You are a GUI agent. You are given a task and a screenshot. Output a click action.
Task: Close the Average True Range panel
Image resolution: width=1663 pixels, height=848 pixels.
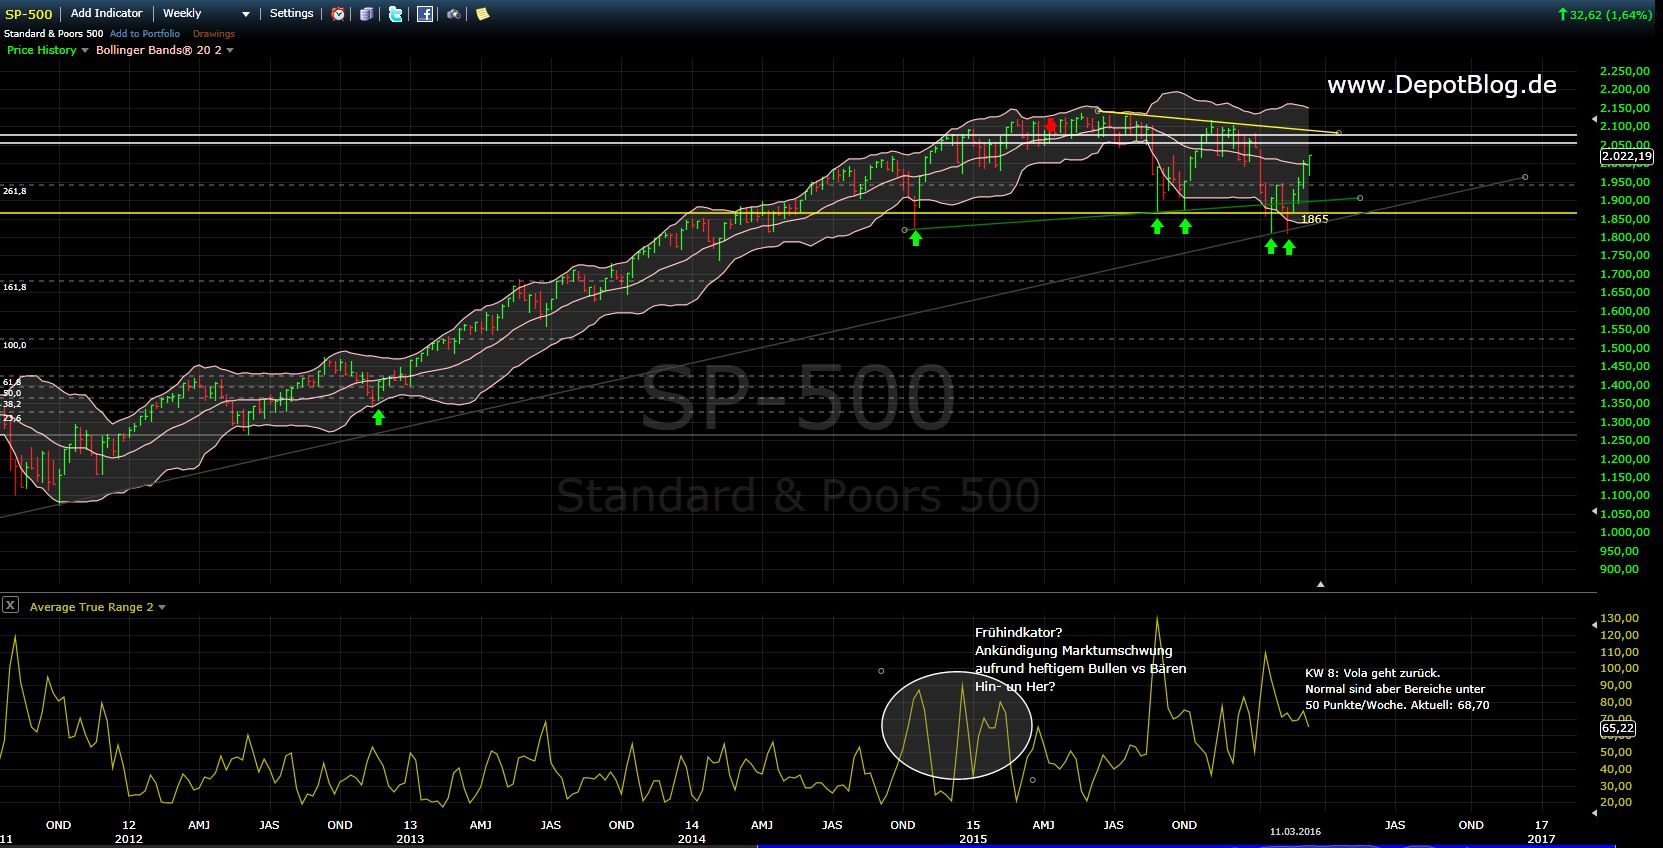click(x=10, y=605)
